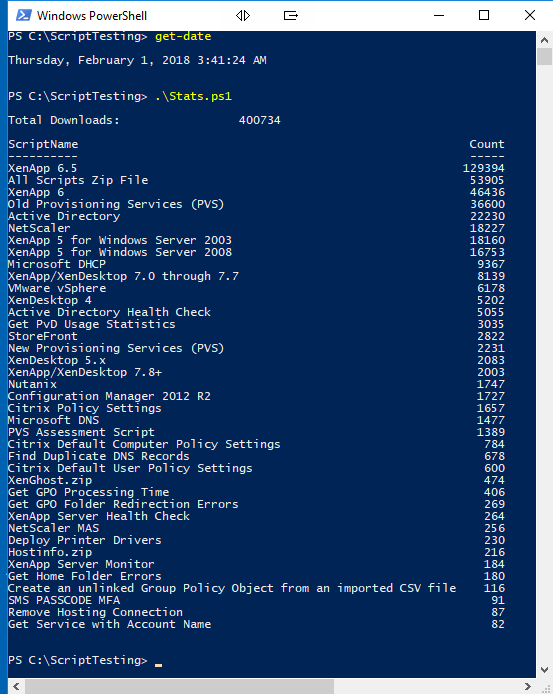
Task: Click the horizontal scrollbar thumb
Action: coord(179,686)
